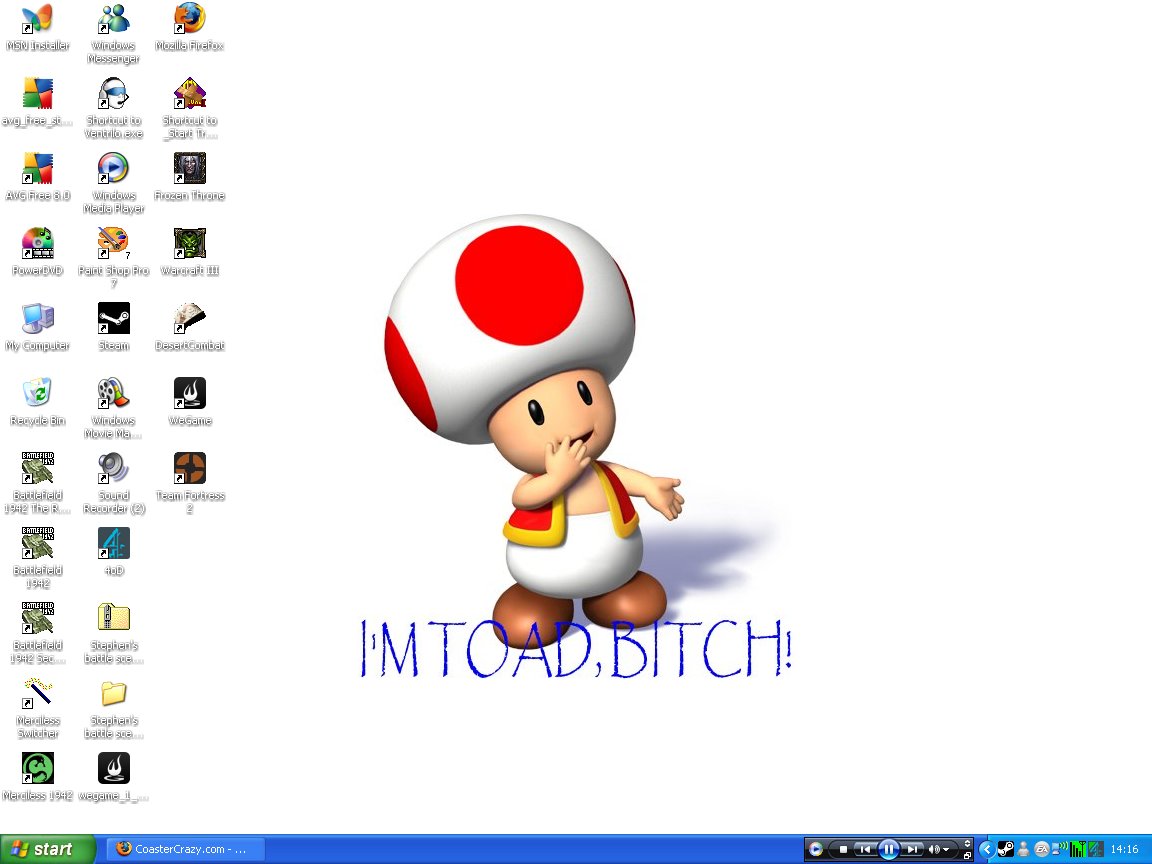Pause playback in the taskbar media player
Viewport: 1152px width, 864px height.
pos(888,849)
